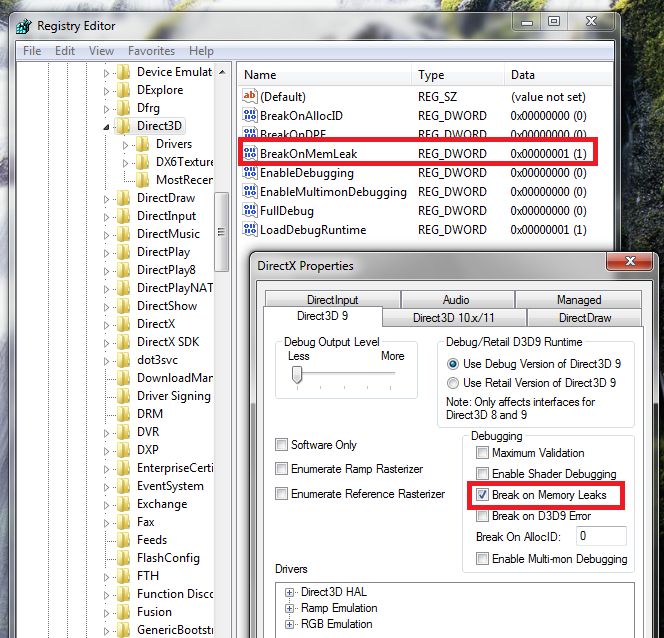
Task: Uncheck Break on Memory Leaks
Action: click(x=482, y=494)
